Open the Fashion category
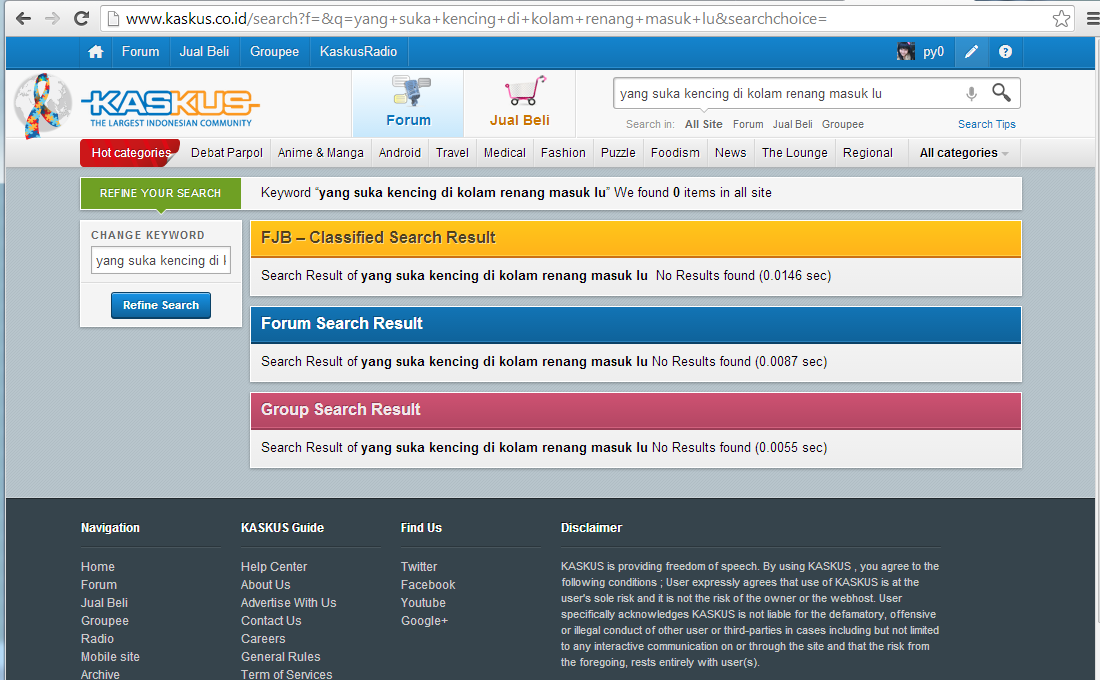1100x680 pixels. [x=563, y=153]
